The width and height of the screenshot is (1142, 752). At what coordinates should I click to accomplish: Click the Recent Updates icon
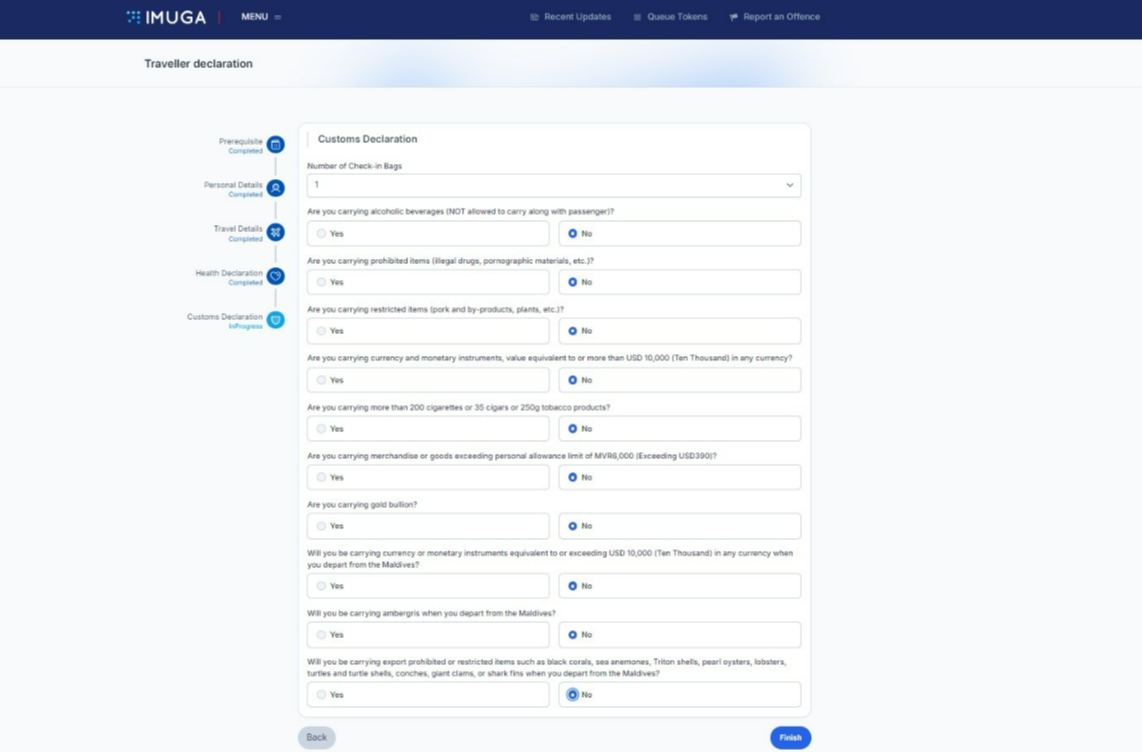[x=535, y=17]
